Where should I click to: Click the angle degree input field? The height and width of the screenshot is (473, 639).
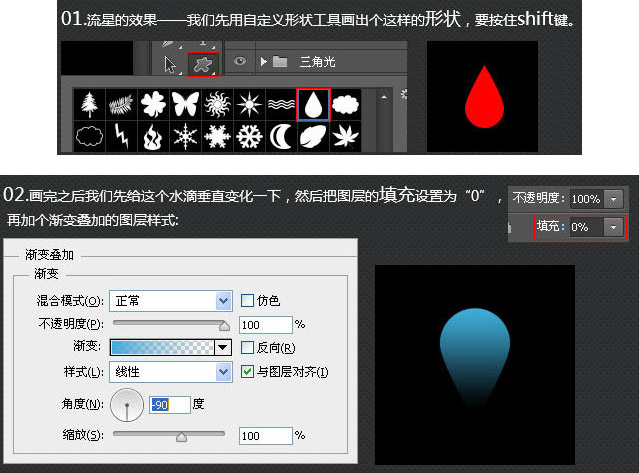167,404
